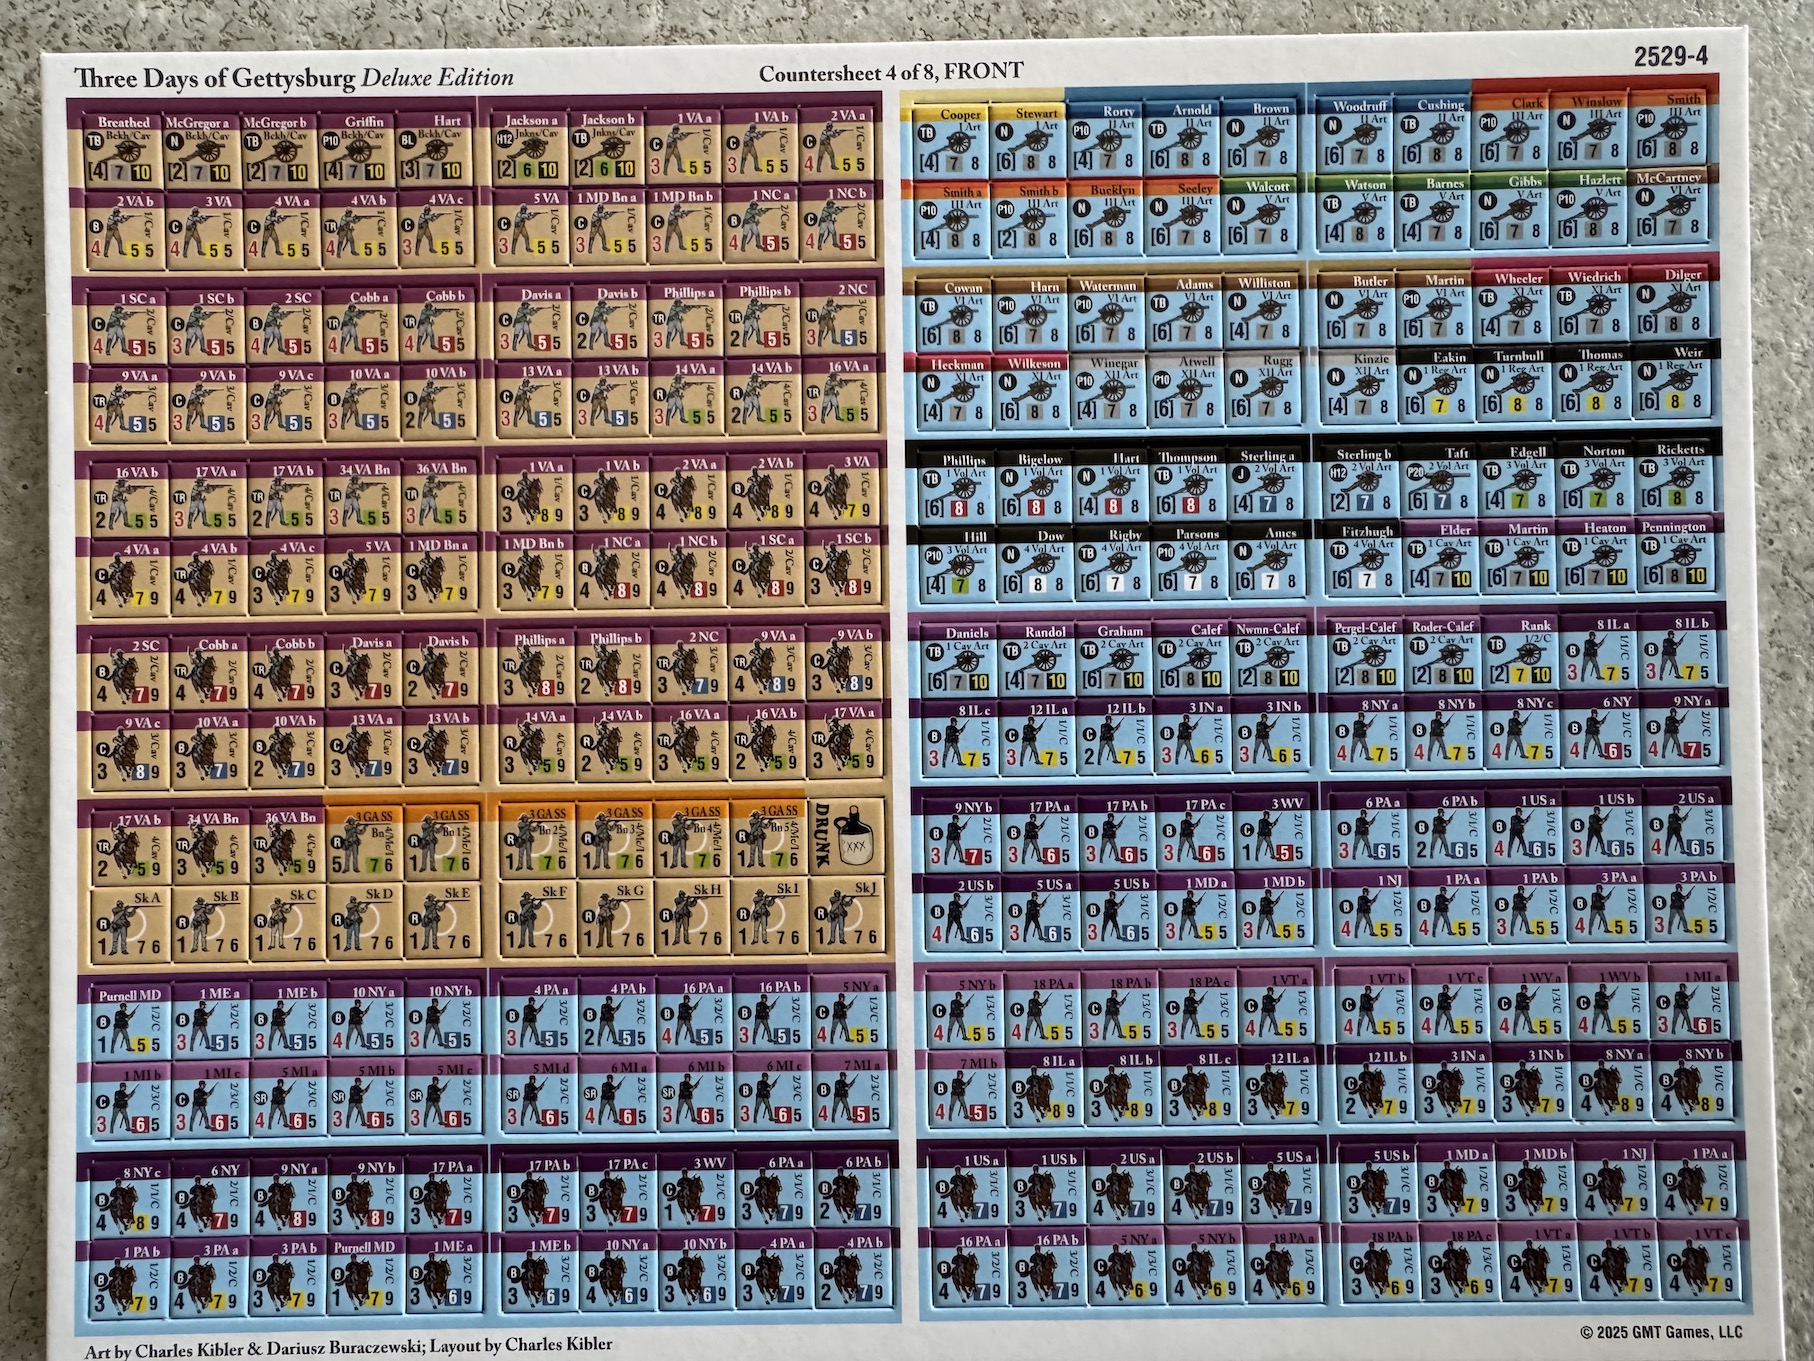Choose the Rorty II Art counter

click(1105, 139)
